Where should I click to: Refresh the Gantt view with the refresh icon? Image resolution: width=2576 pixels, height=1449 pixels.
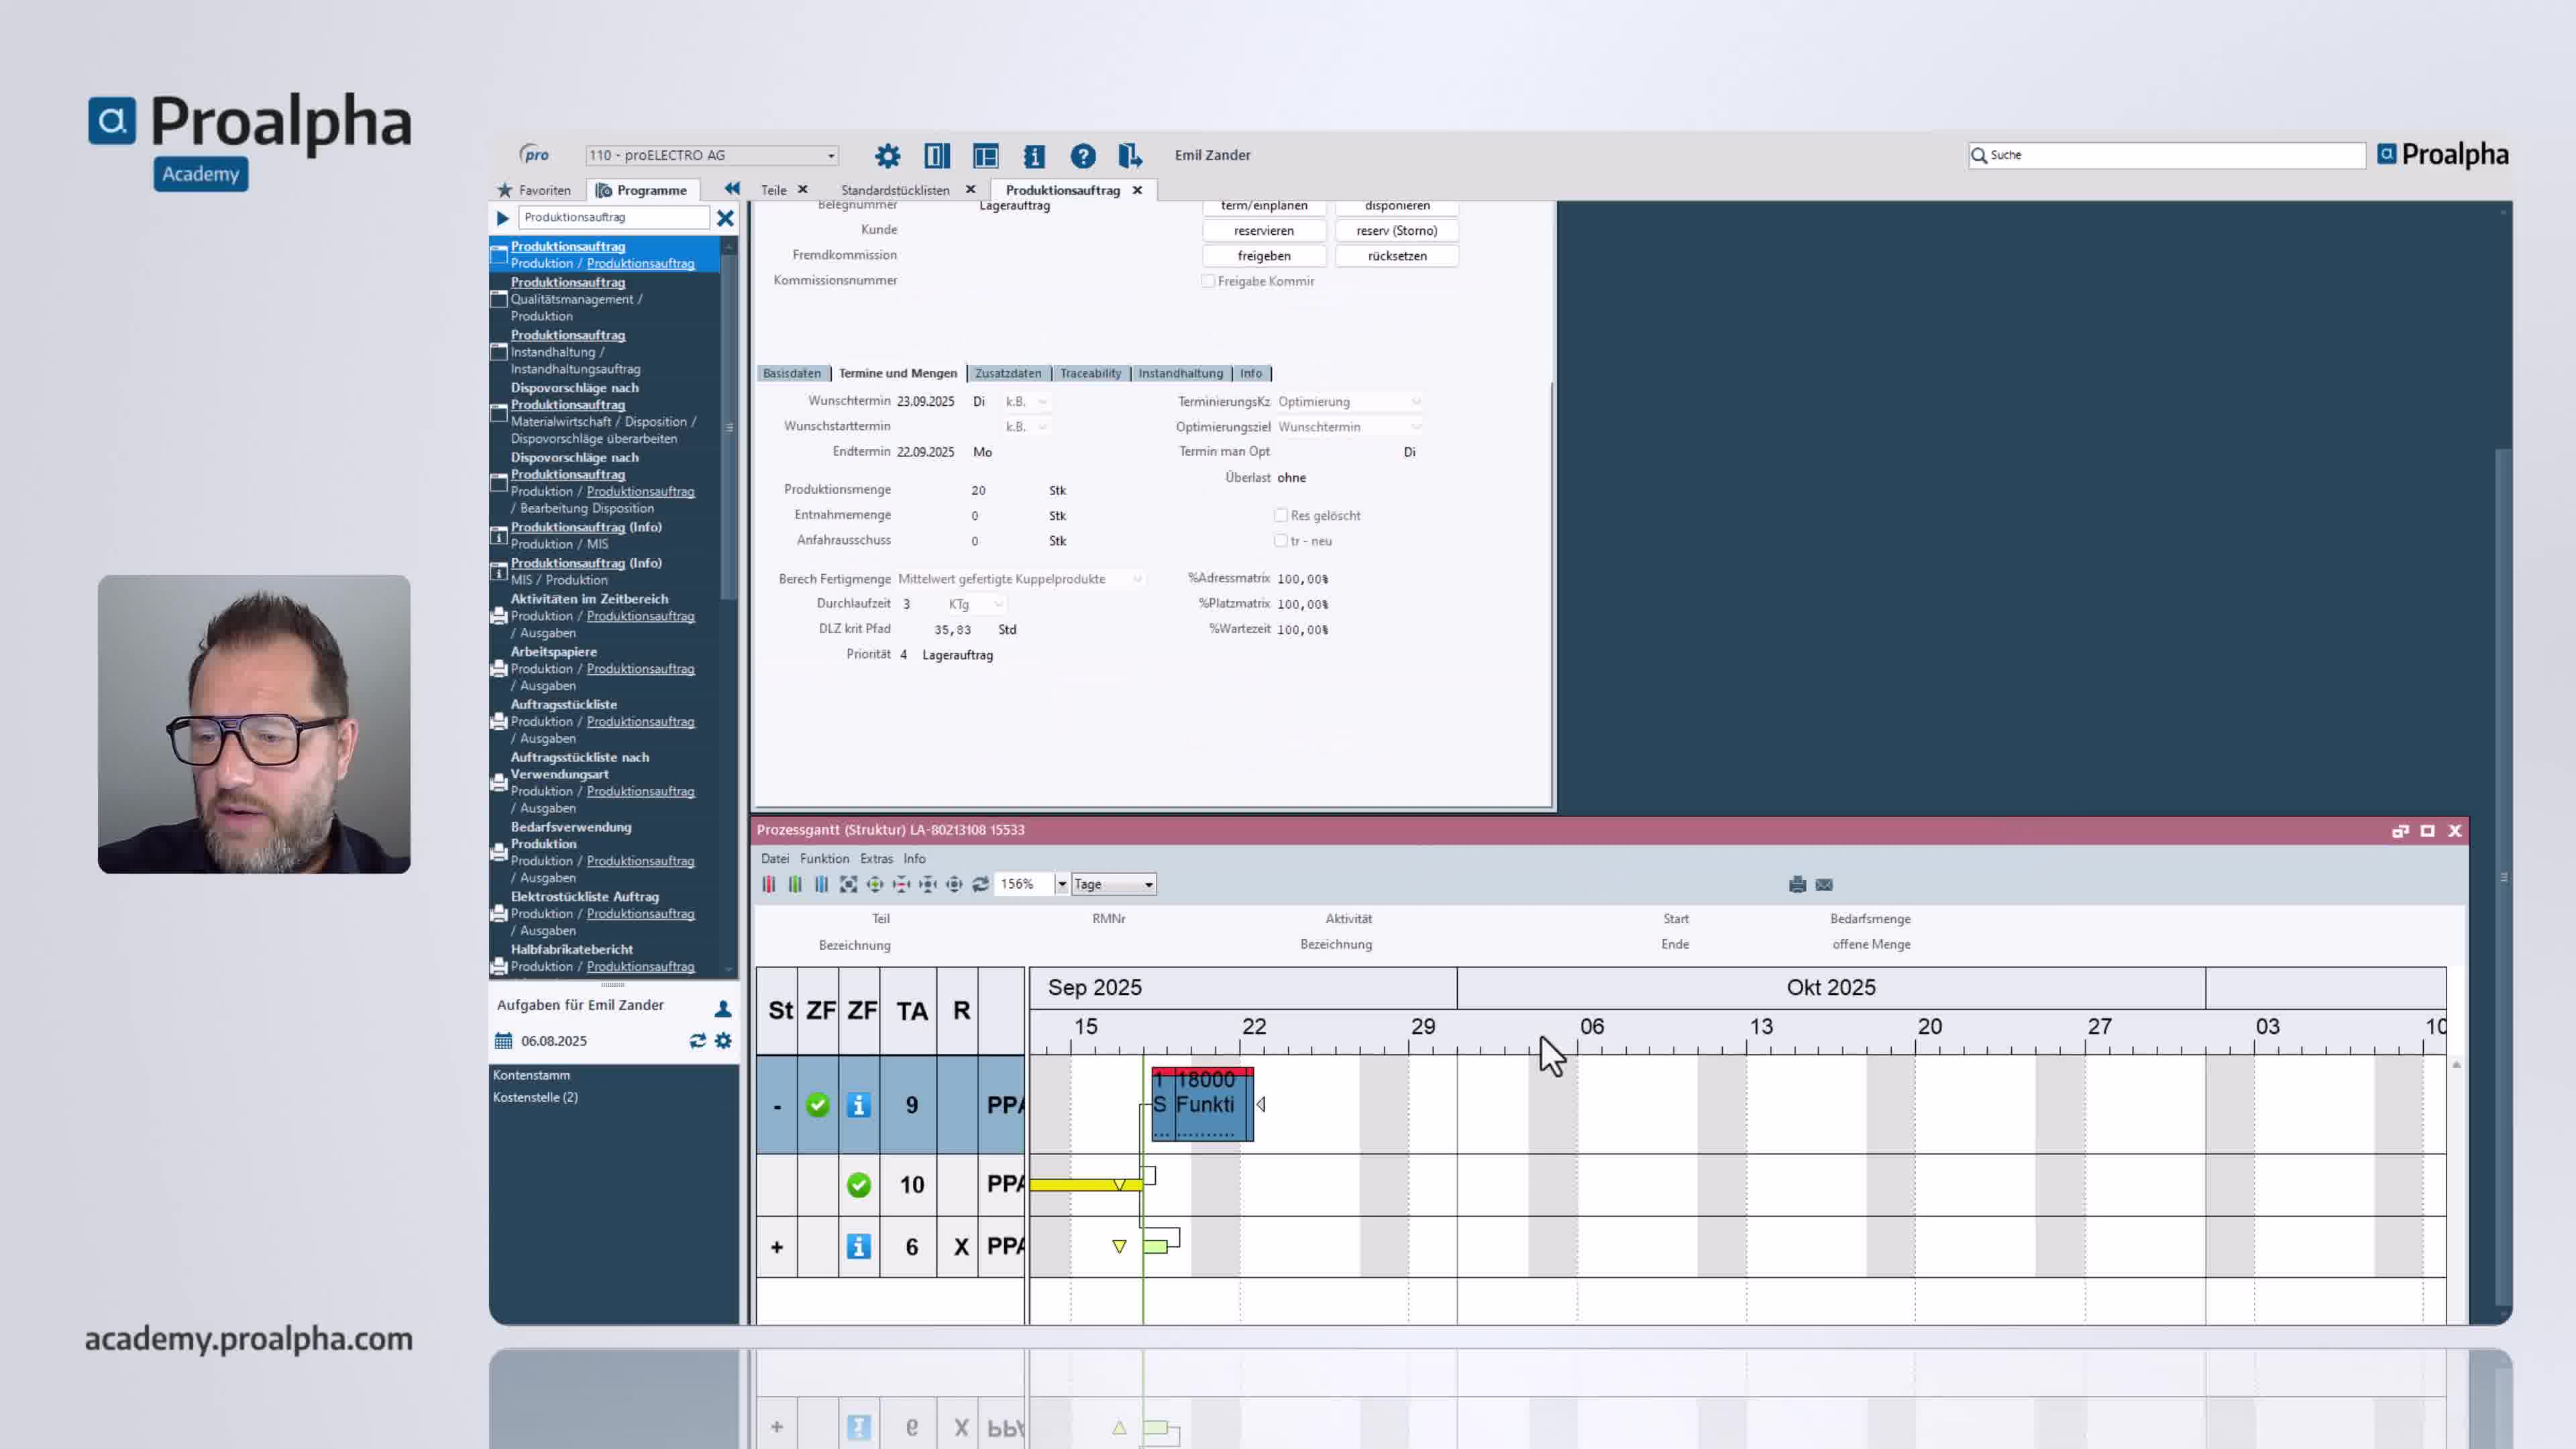click(980, 884)
